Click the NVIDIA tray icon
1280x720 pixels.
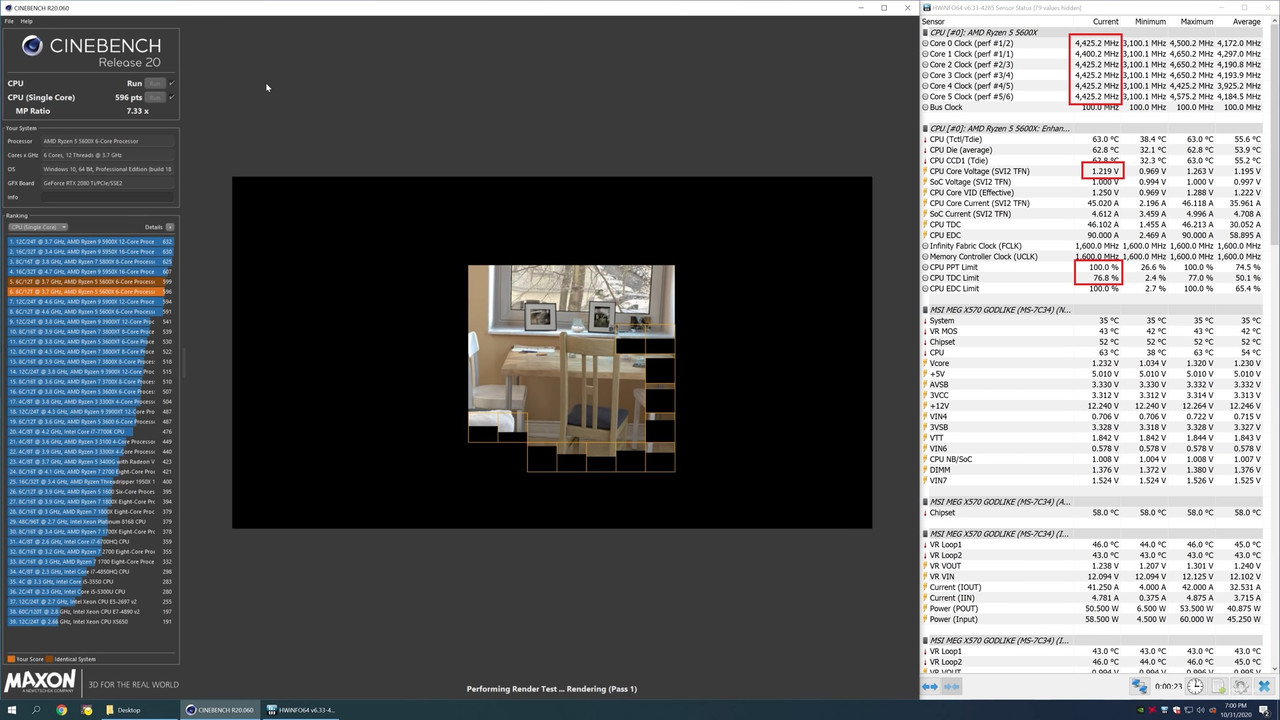1140,710
